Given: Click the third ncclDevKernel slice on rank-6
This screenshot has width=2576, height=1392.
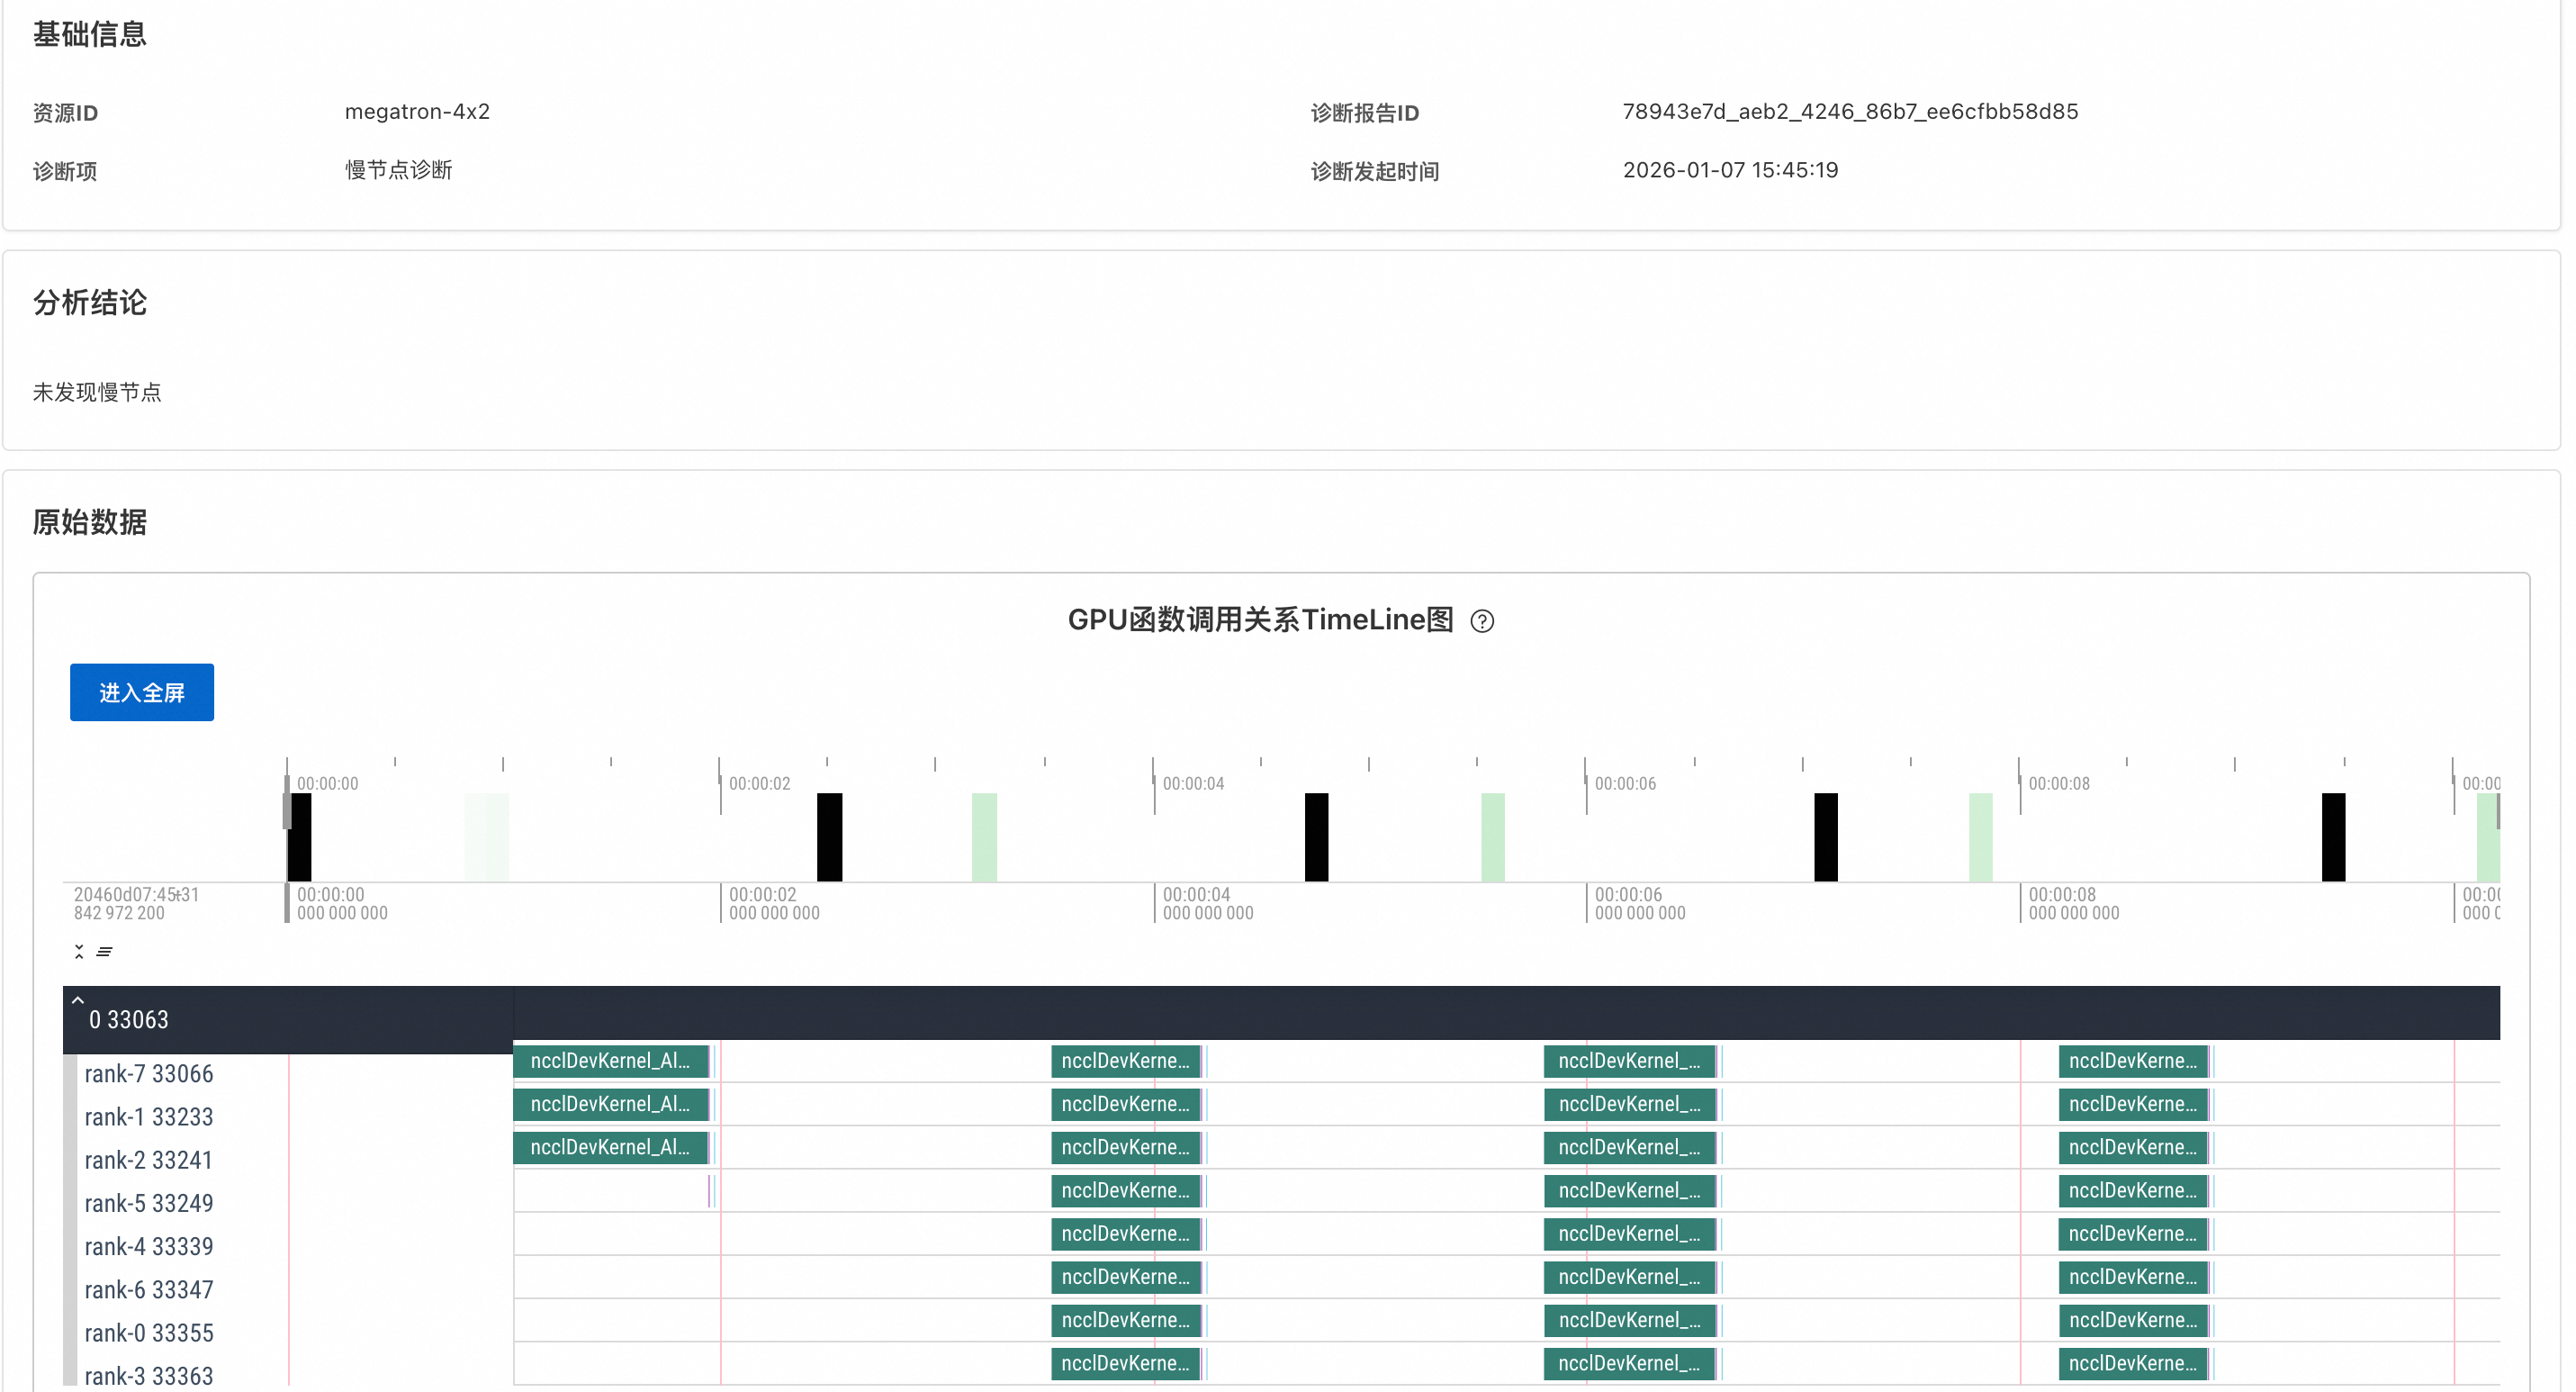Looking at the screenshot, I should pyautogui.click(x=1628, y=1277).
